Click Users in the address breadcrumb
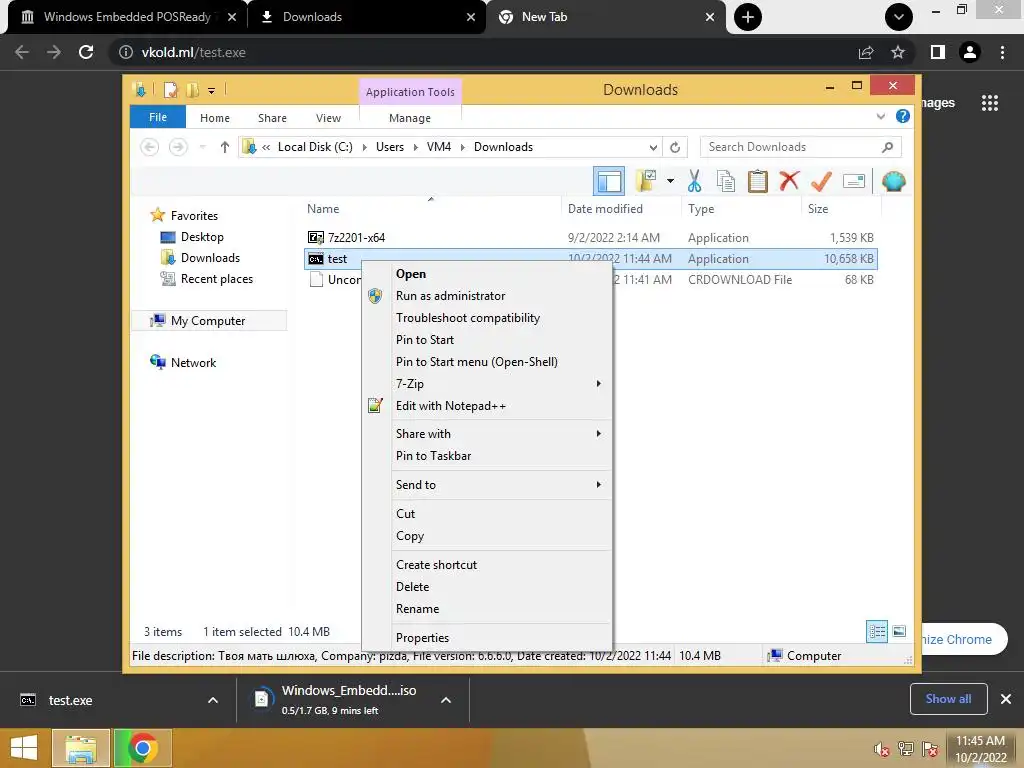This screenshot has width=1024, height=768. [390, 147]
